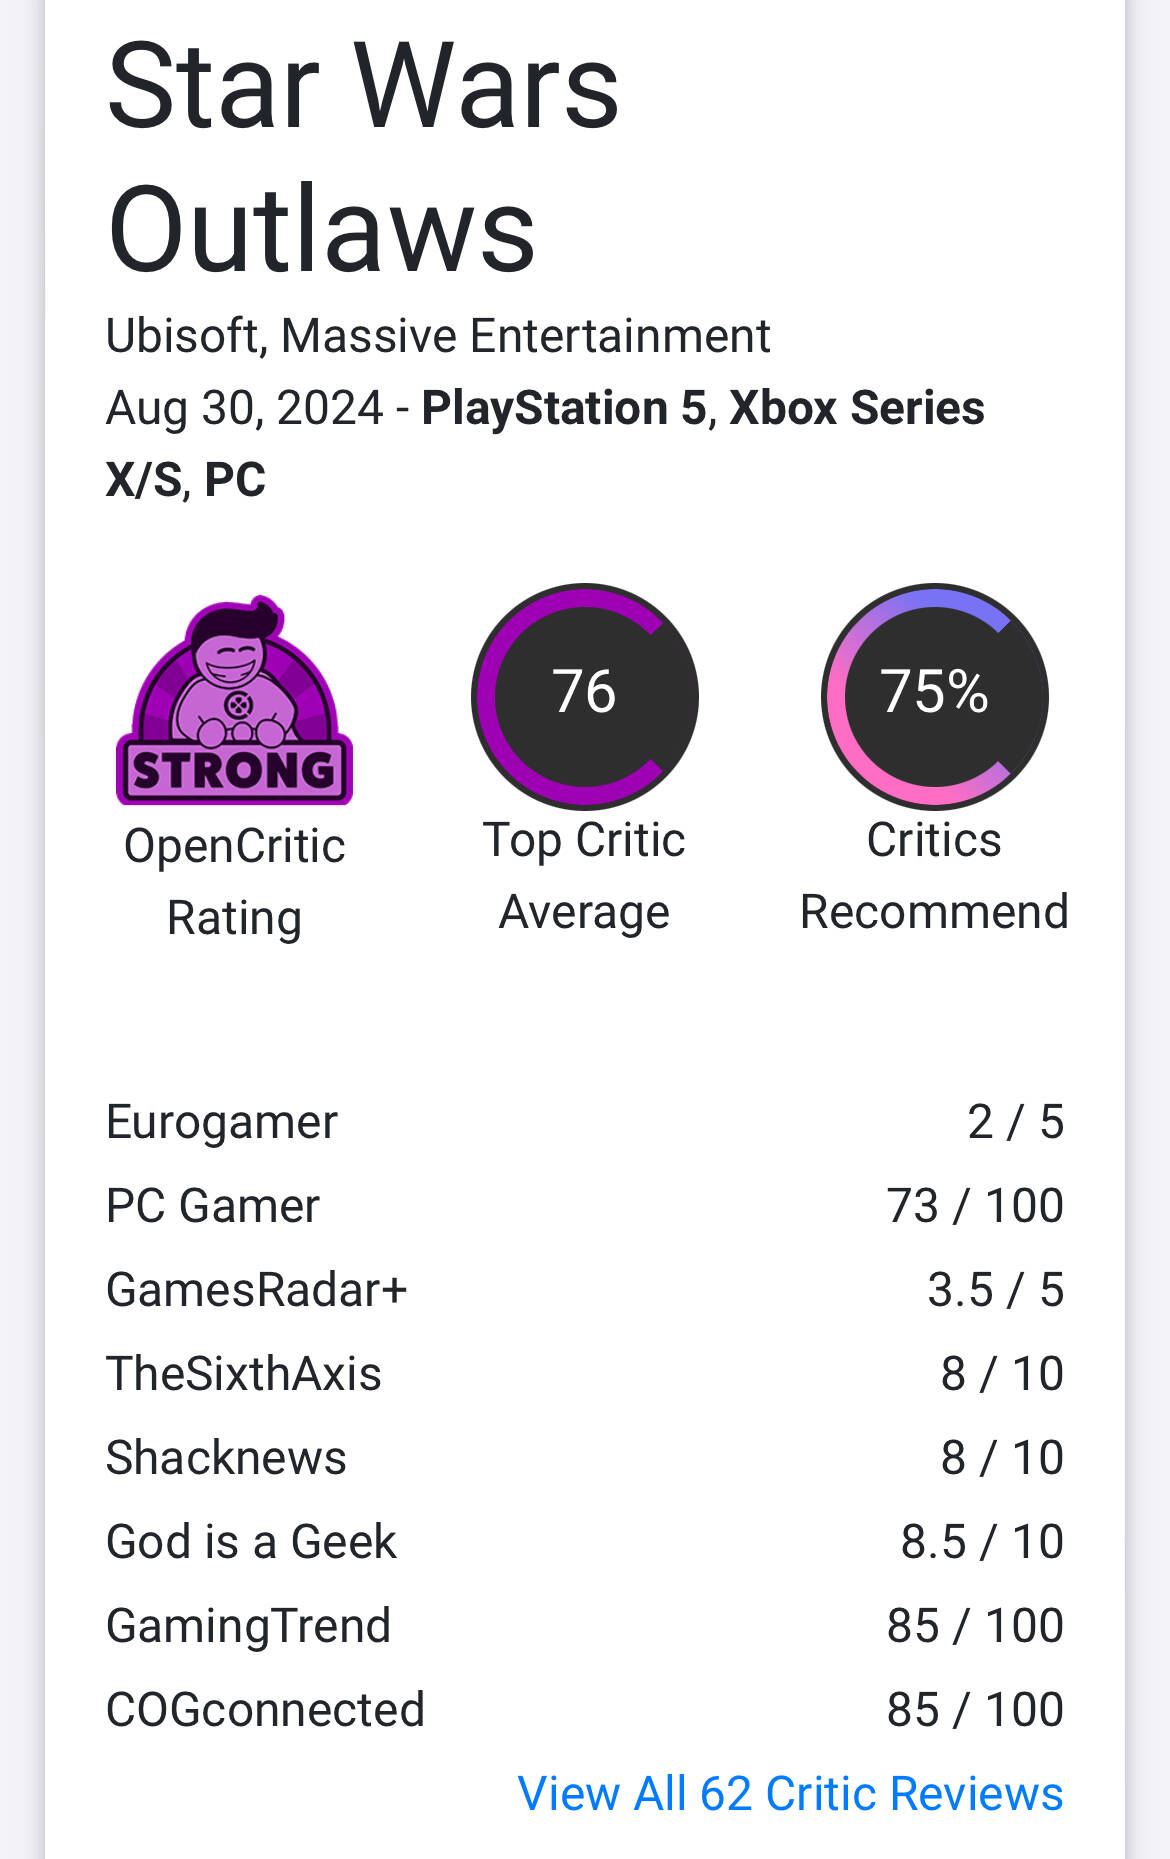Click the OpenCritic Rating label

[x=234, y=882]
